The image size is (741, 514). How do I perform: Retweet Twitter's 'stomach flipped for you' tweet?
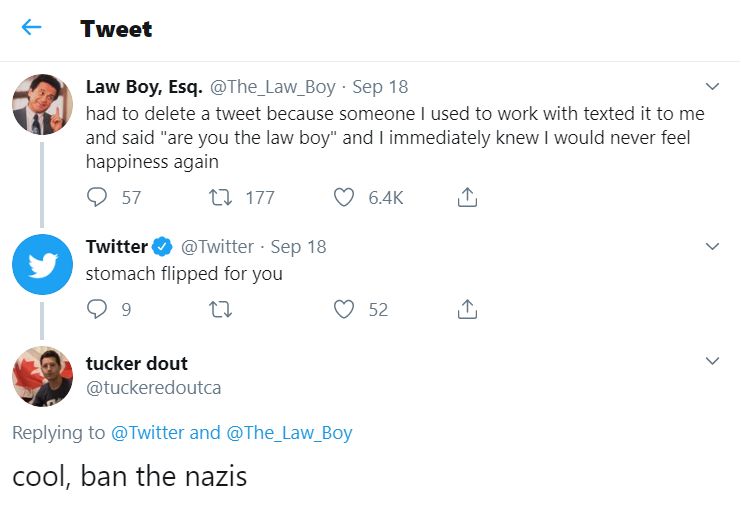click(220, 309)
